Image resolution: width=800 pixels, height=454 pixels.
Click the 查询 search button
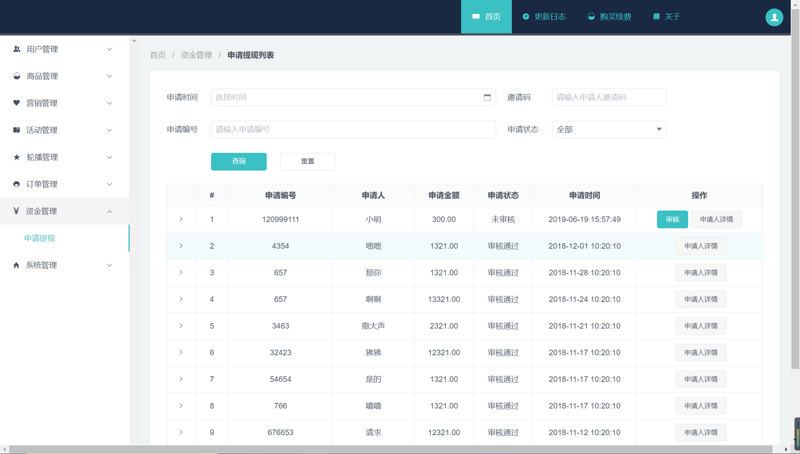tap(239, 161)
